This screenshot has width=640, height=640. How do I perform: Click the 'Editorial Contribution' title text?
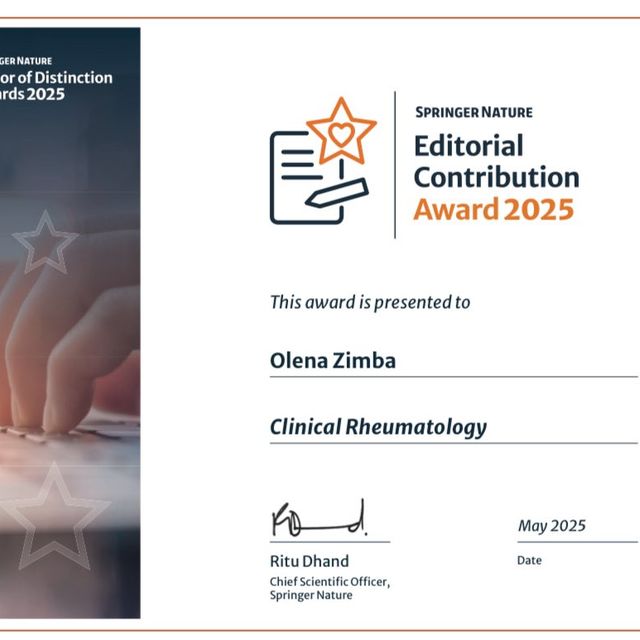coord(495,162)
